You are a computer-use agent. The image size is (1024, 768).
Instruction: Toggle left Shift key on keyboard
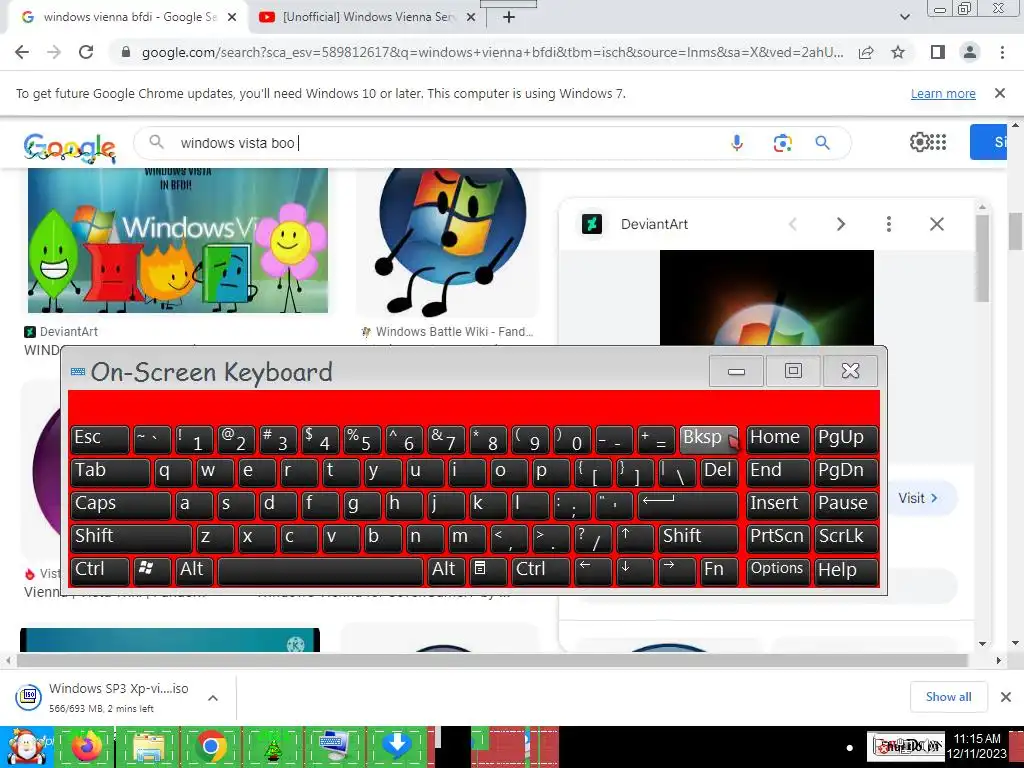(131, 538)
